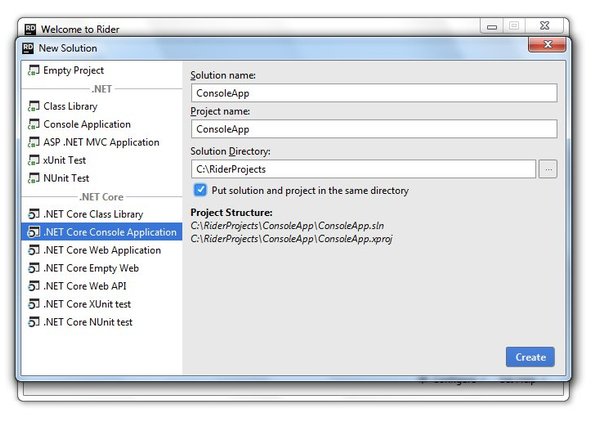Image resolution: width=600 pixels, height=427 pixels.
Task: Click into the Solution Directory path field
Action: point(363,170)
